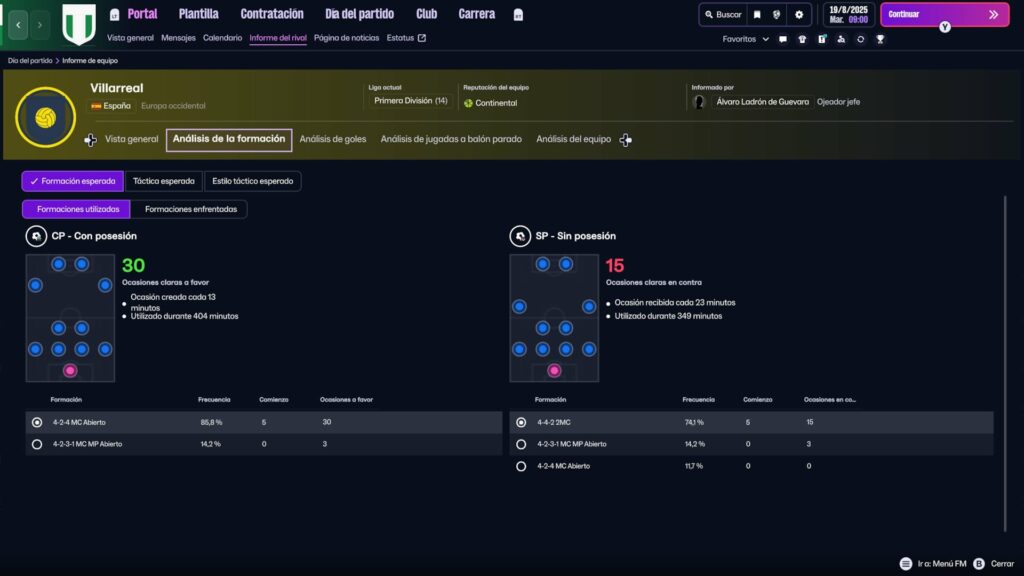Expand tabs with plus icon after Análisis del equipo
Viewport: 1024px width, 576px height.
[626, 140]
